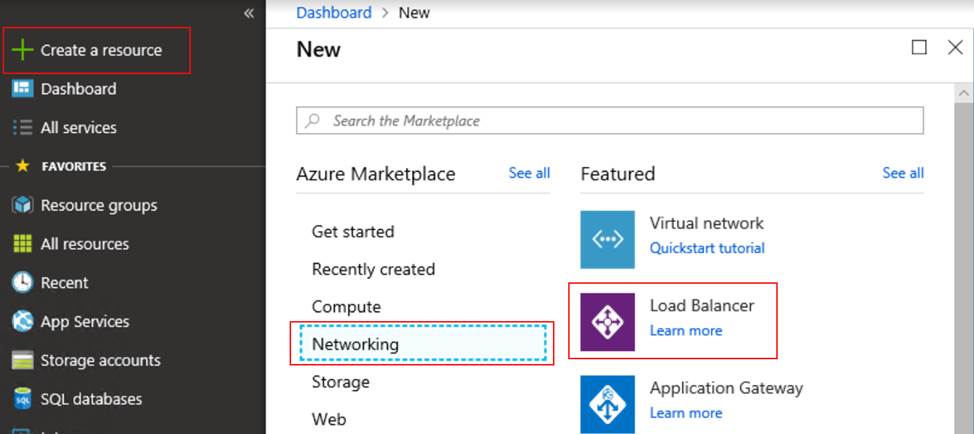This screenshot has height=434, width=974.
Task: Click See all next to Featured
Action: [x=902, y=173]
